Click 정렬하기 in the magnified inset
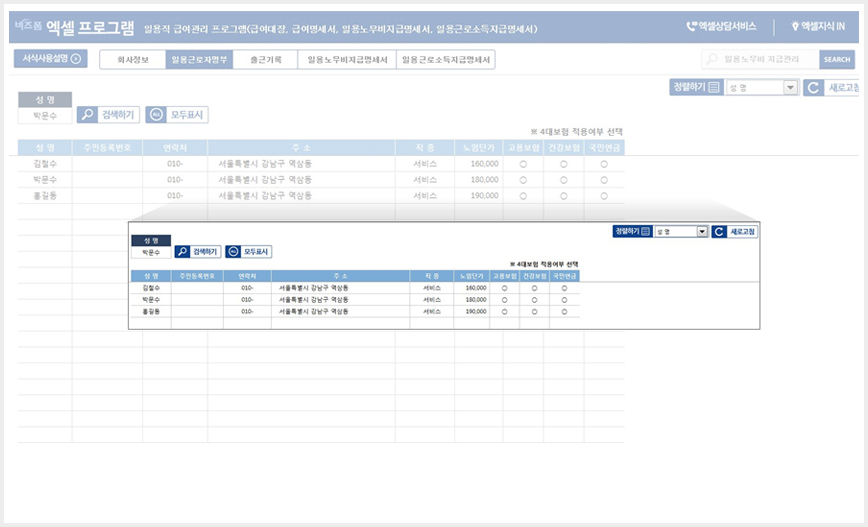The image size is (868, 527). pyautogui.click(x=632, y=231)
